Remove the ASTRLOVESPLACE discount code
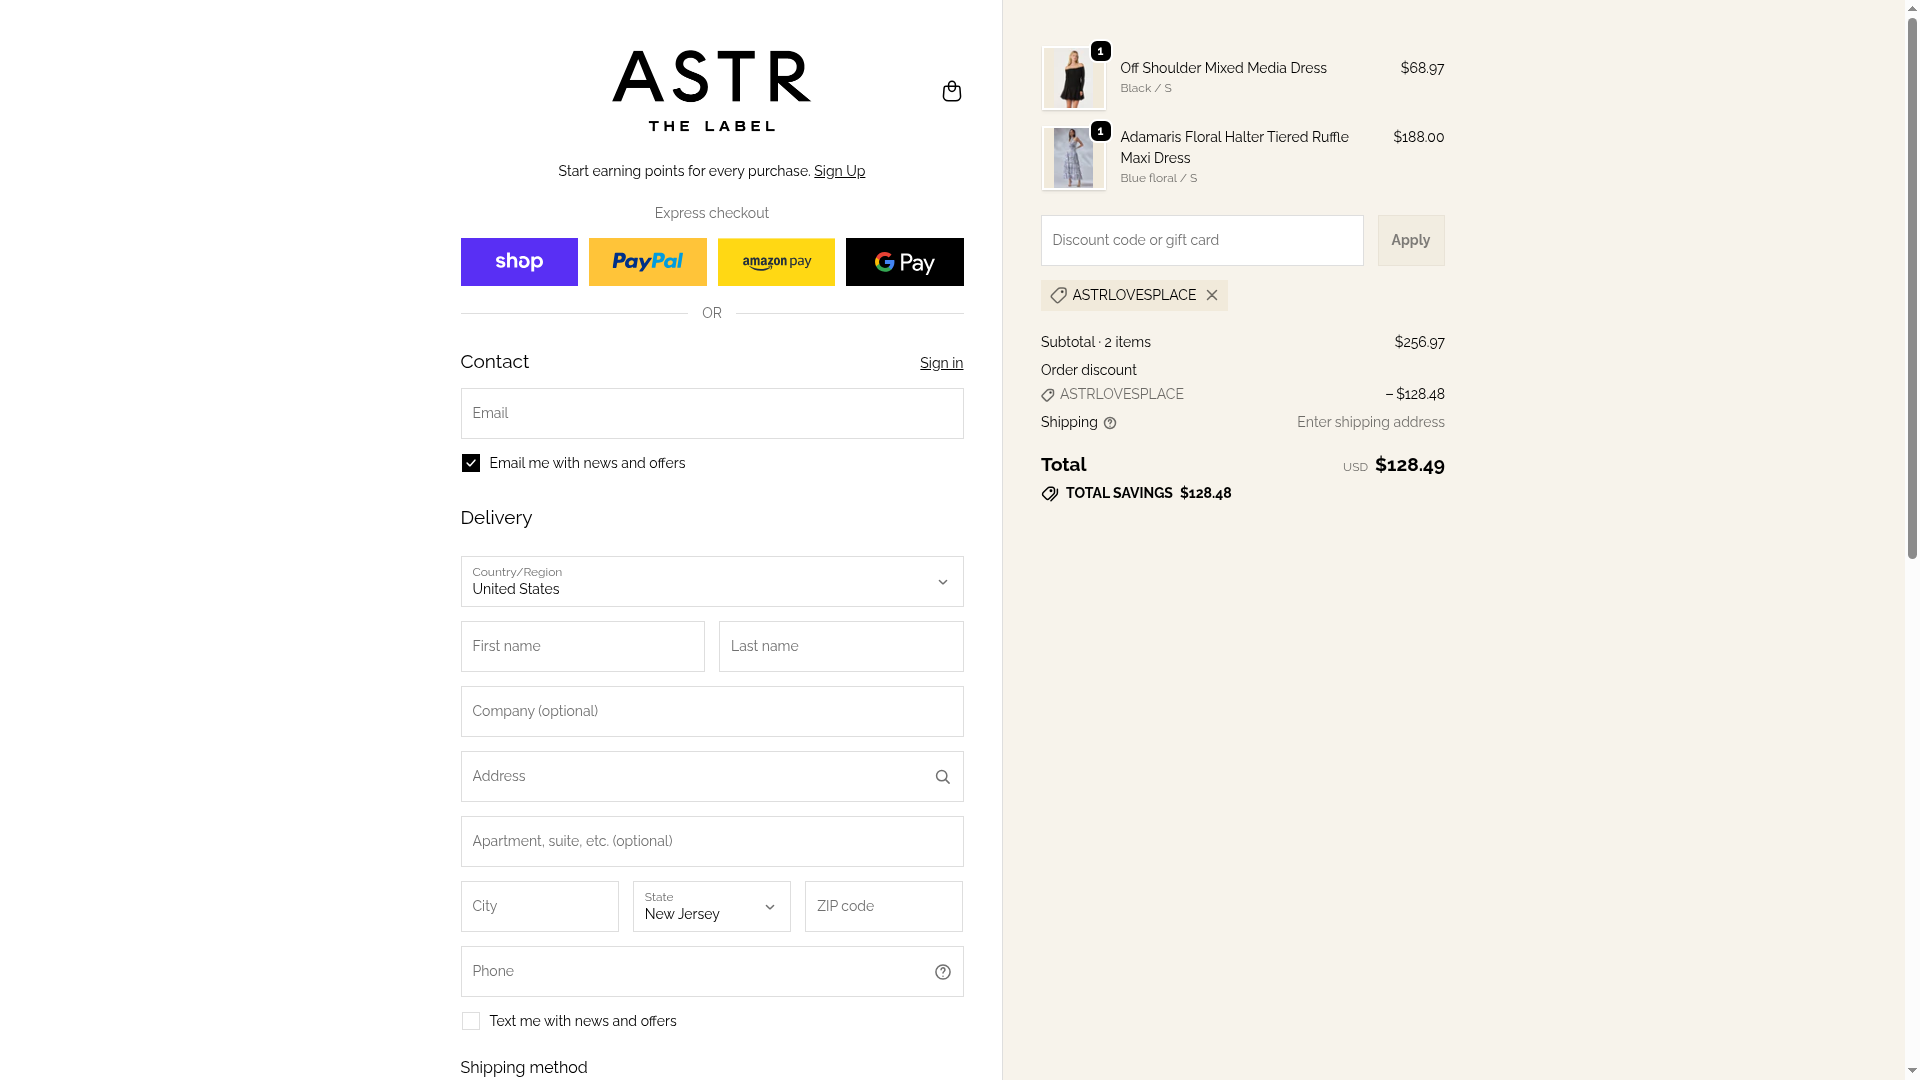 (x=1211, y=295)
